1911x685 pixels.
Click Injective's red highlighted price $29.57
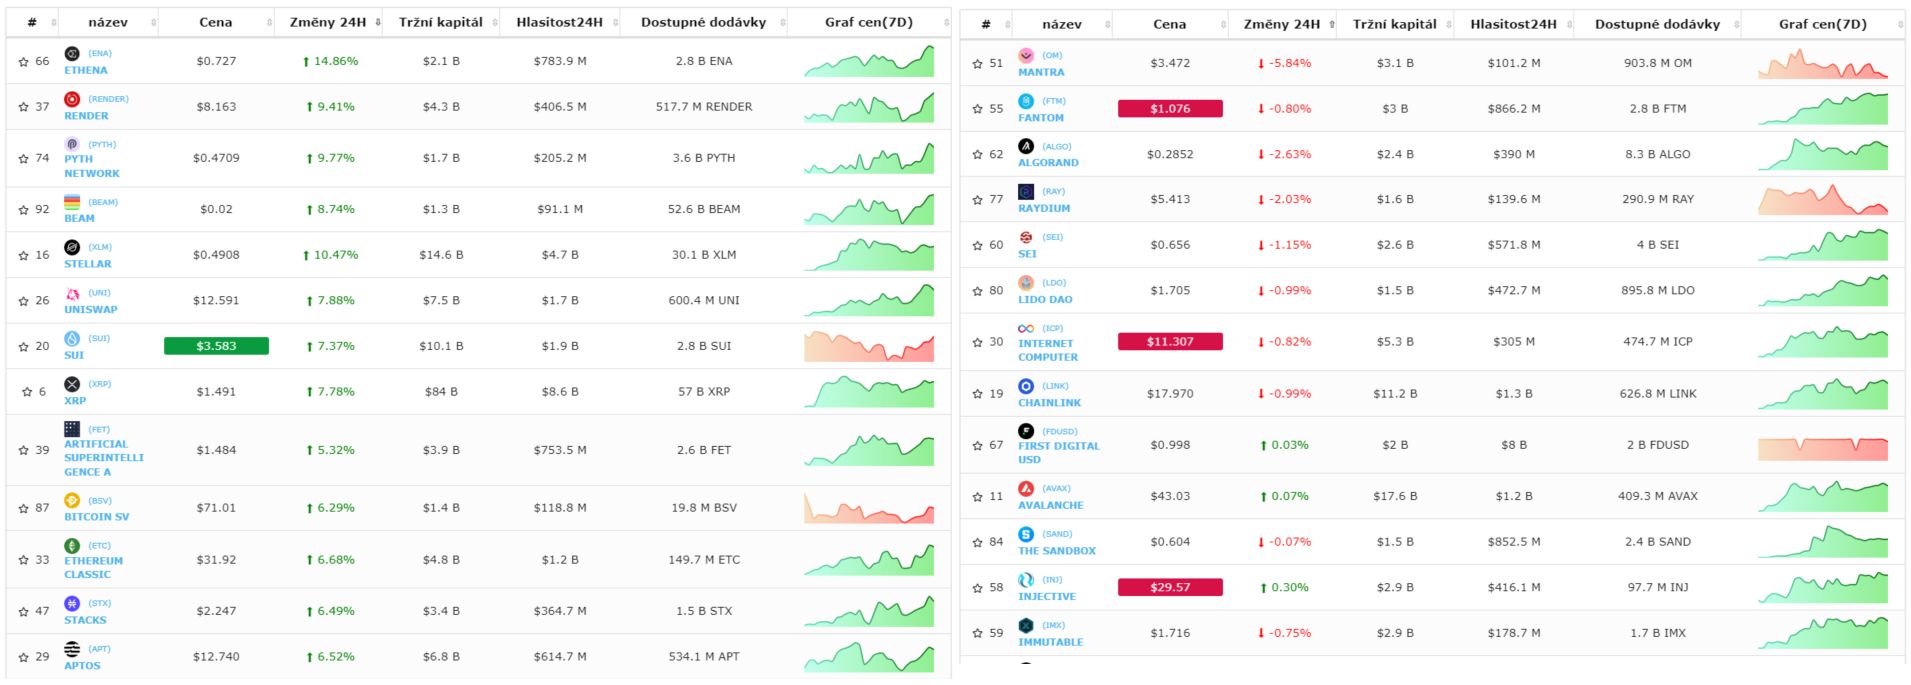1170,587
